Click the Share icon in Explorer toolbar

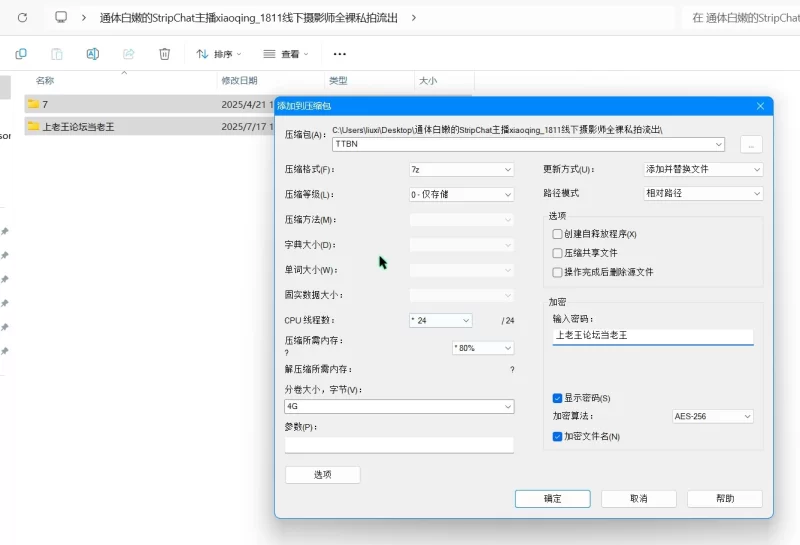point(129,54)
